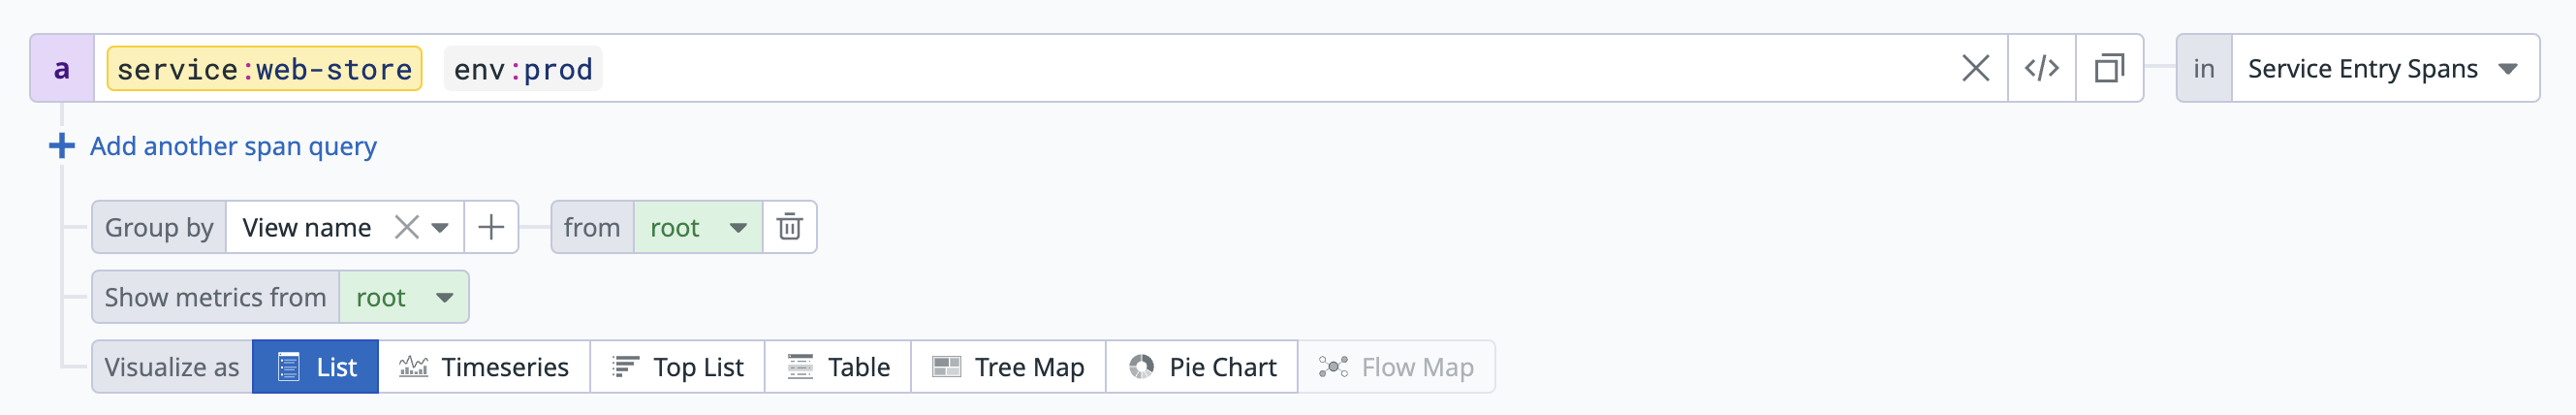The image size is (2576, 415).
Task: Click Add another span query link
Action: coord(233,146)
